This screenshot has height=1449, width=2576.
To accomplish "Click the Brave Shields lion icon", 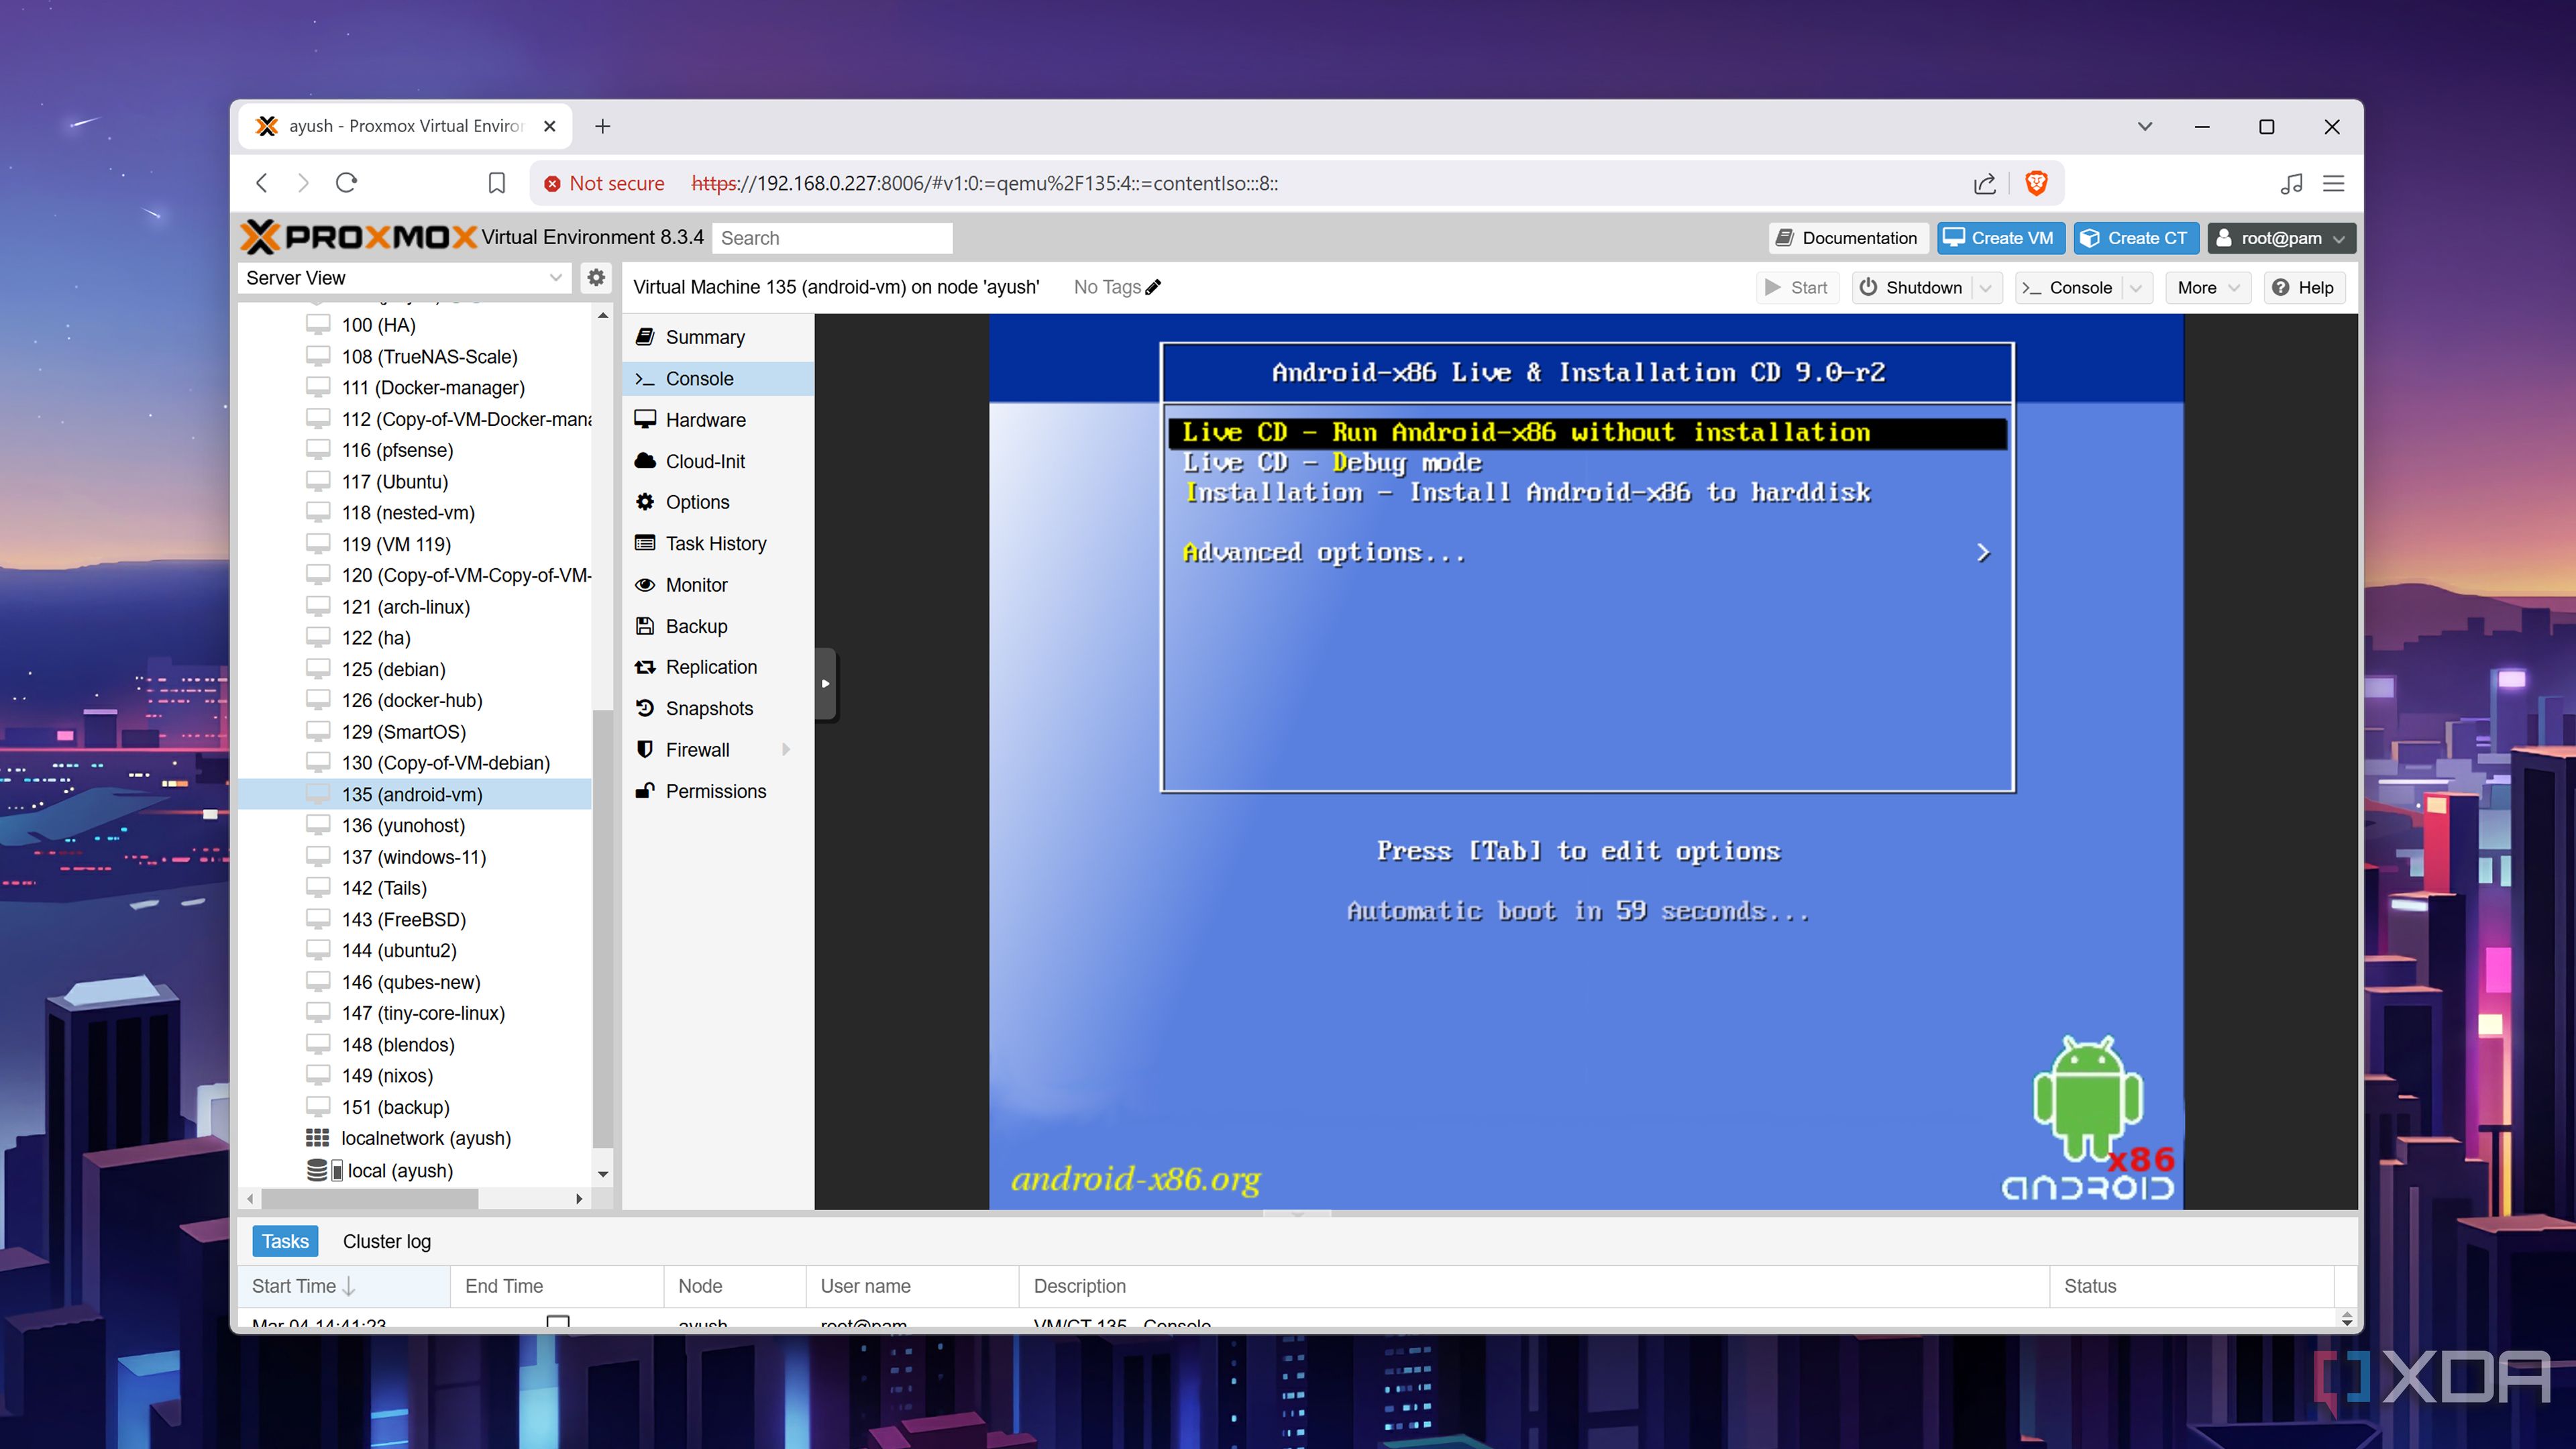I will pyautogui.click(x=2036, y=183).
